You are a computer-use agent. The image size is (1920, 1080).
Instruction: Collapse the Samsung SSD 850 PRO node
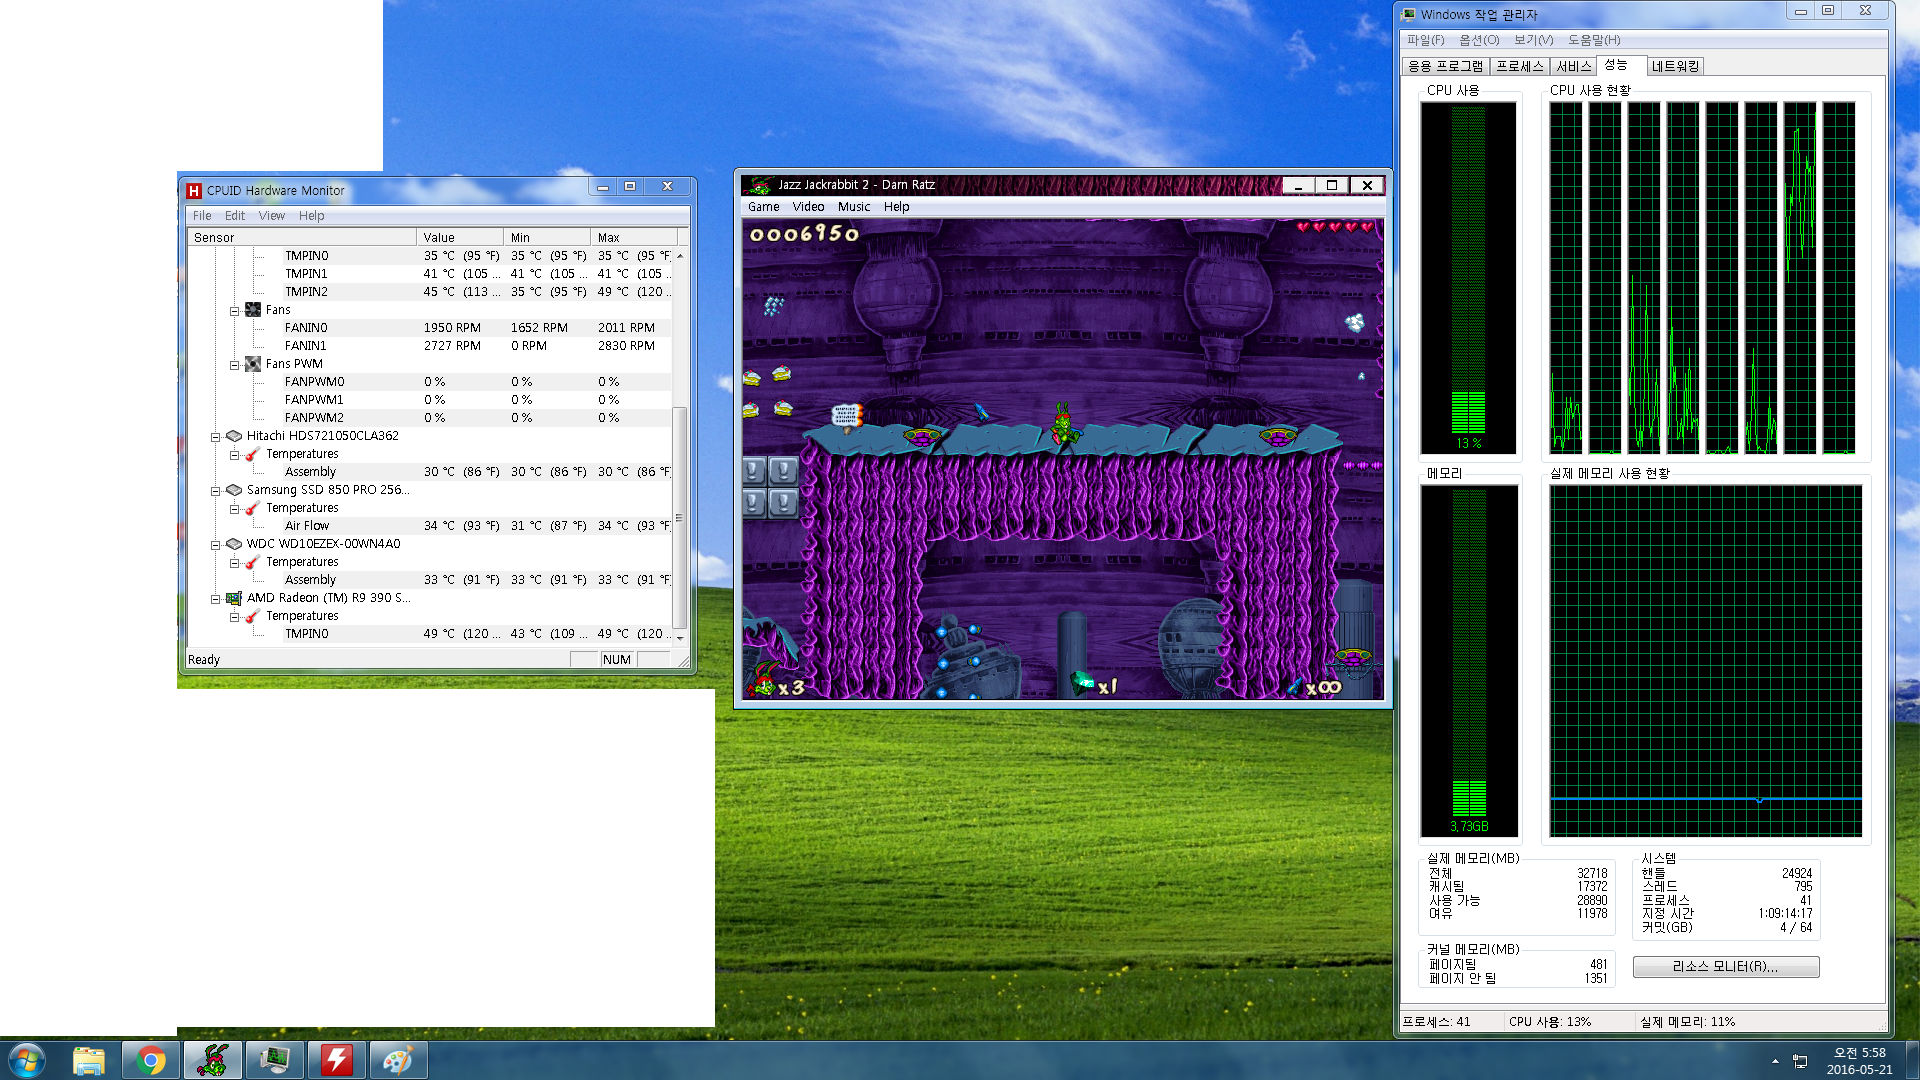215,491
